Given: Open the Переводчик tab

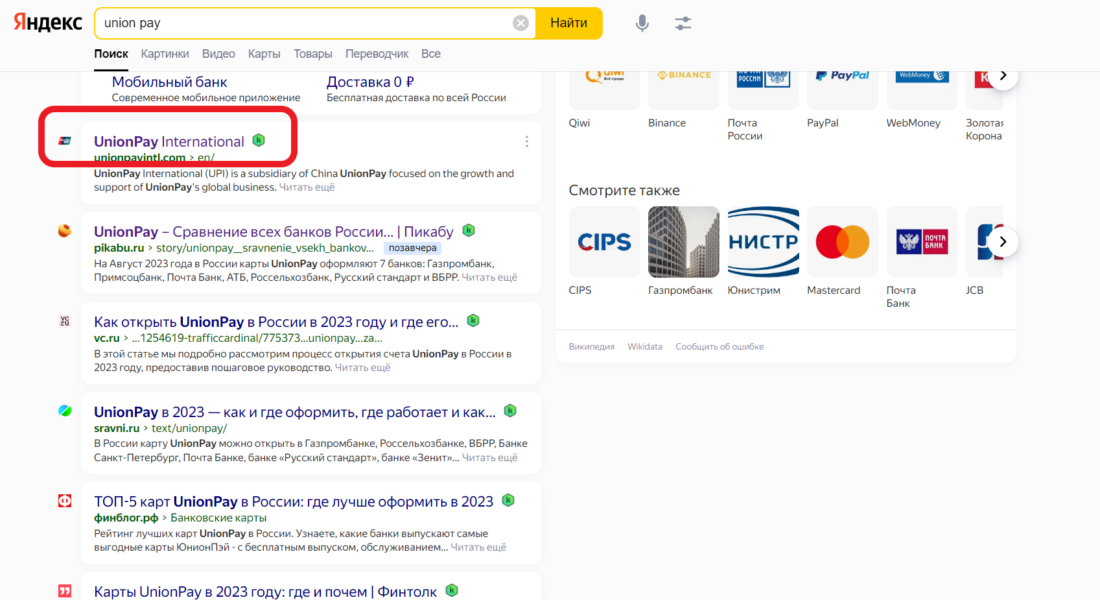Looking at the screenshot, I should [377, 54].
